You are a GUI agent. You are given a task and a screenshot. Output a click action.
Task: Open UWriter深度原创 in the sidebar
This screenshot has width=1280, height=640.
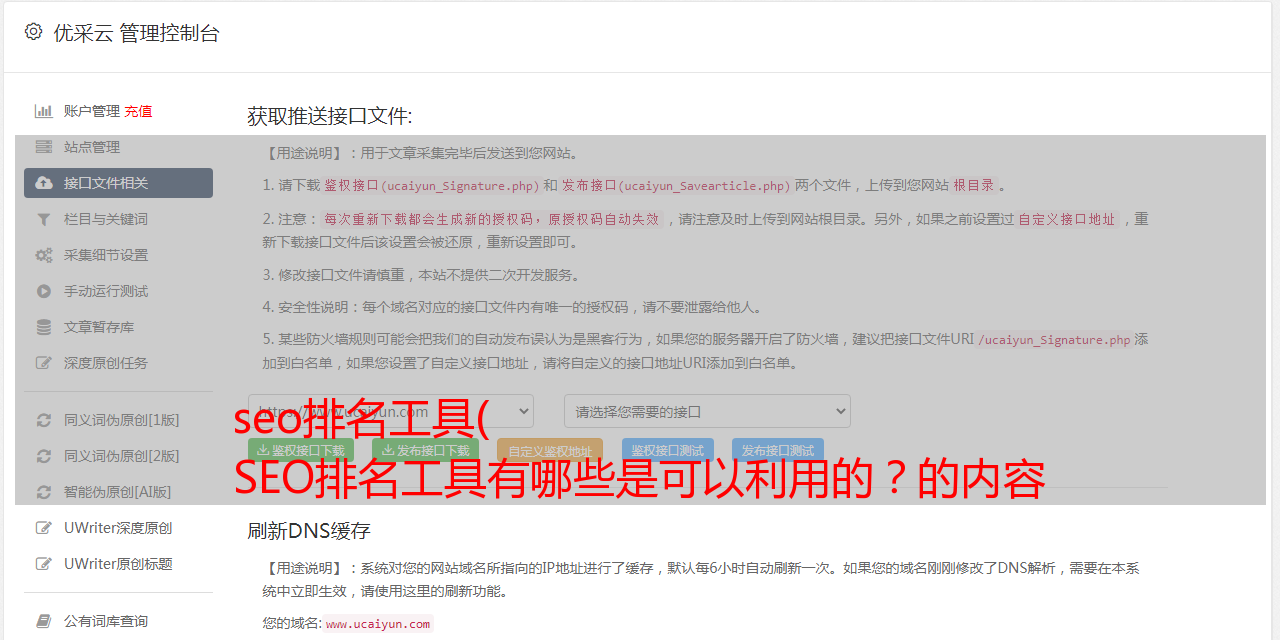[118, 528]
